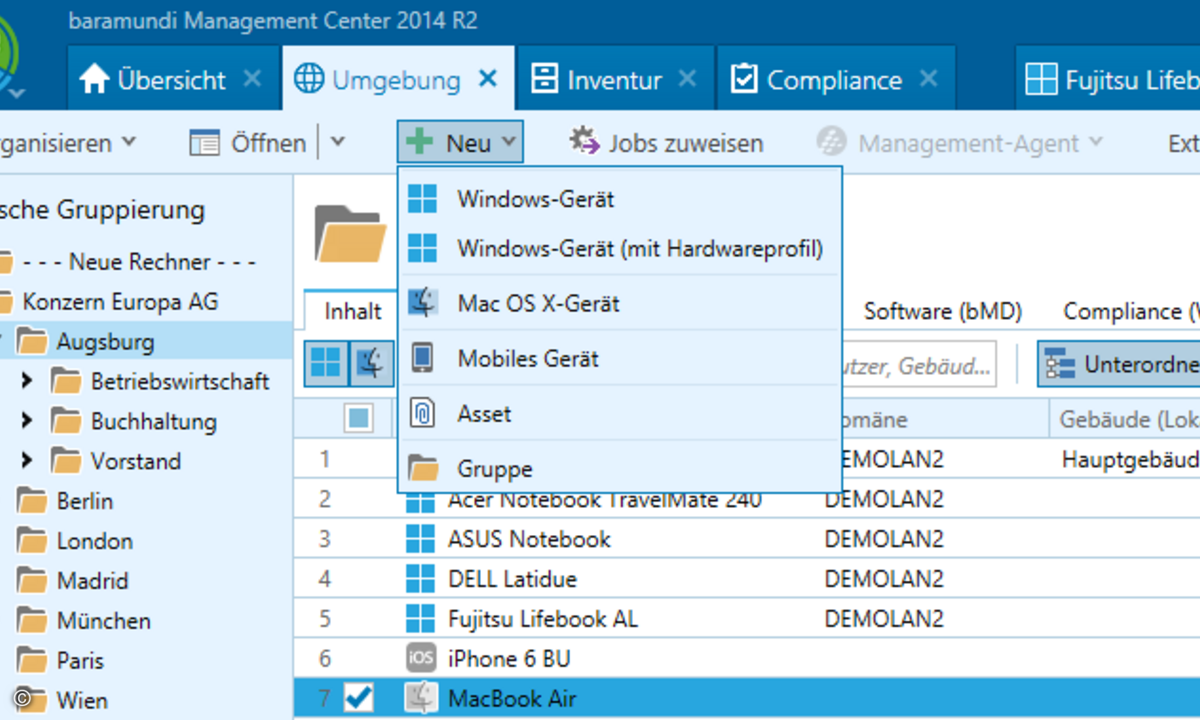The width and height of the screenshot is (1200, 720).
Task: Switch to the Übersicht tab
Action: [172, 80]
